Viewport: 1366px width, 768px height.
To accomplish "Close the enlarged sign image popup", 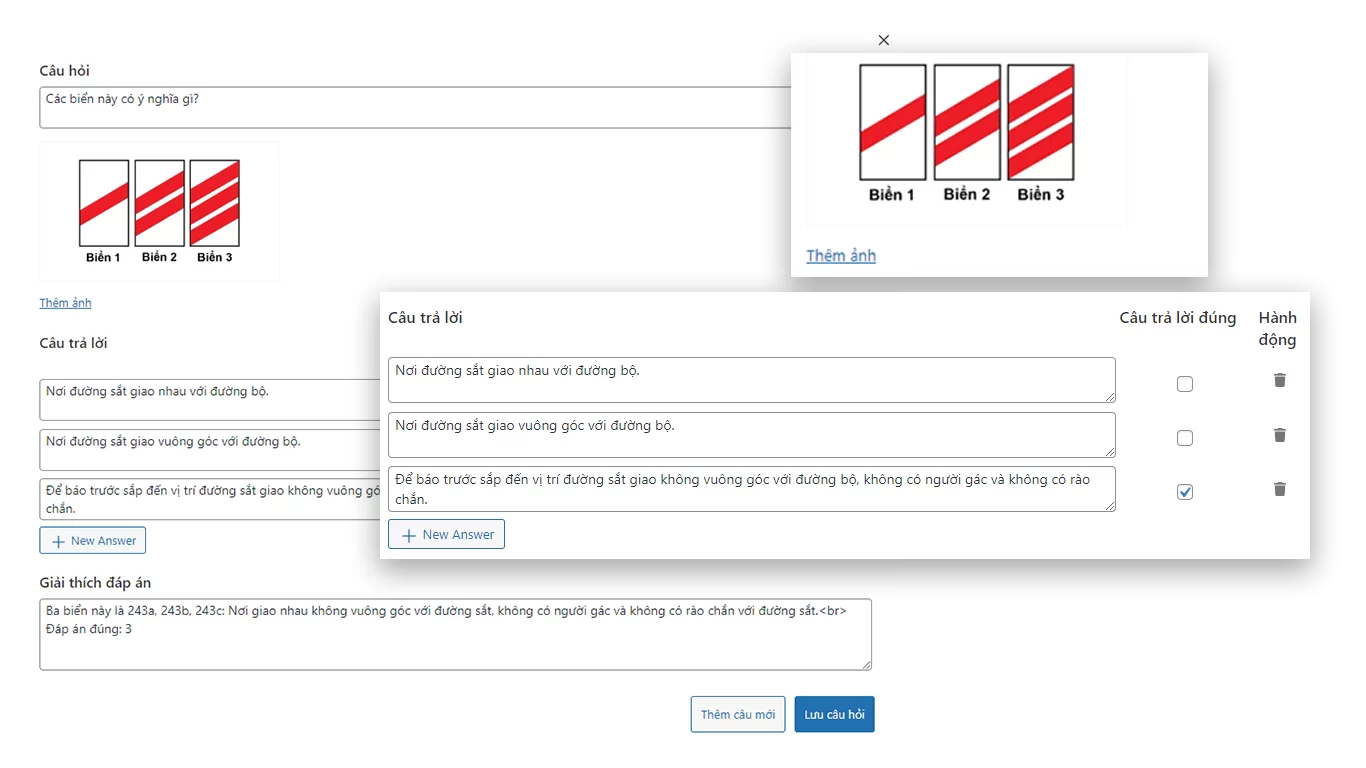I will [883, 40].
